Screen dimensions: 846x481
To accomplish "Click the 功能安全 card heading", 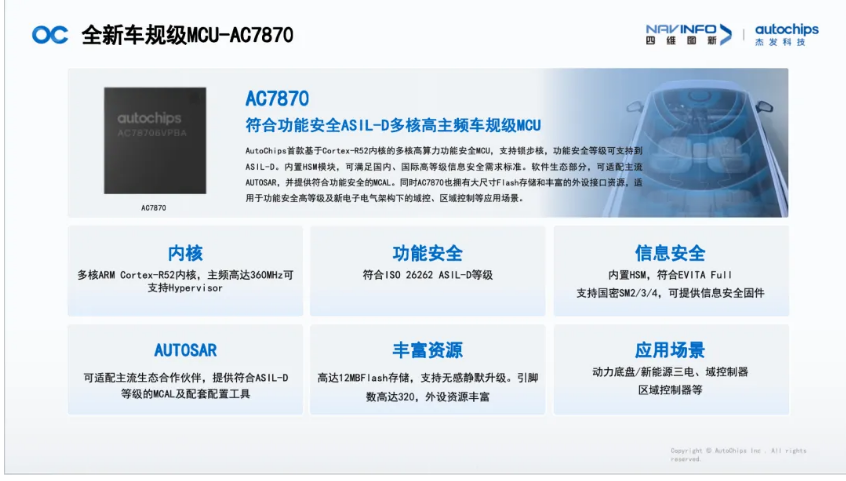I will (427, 253).
